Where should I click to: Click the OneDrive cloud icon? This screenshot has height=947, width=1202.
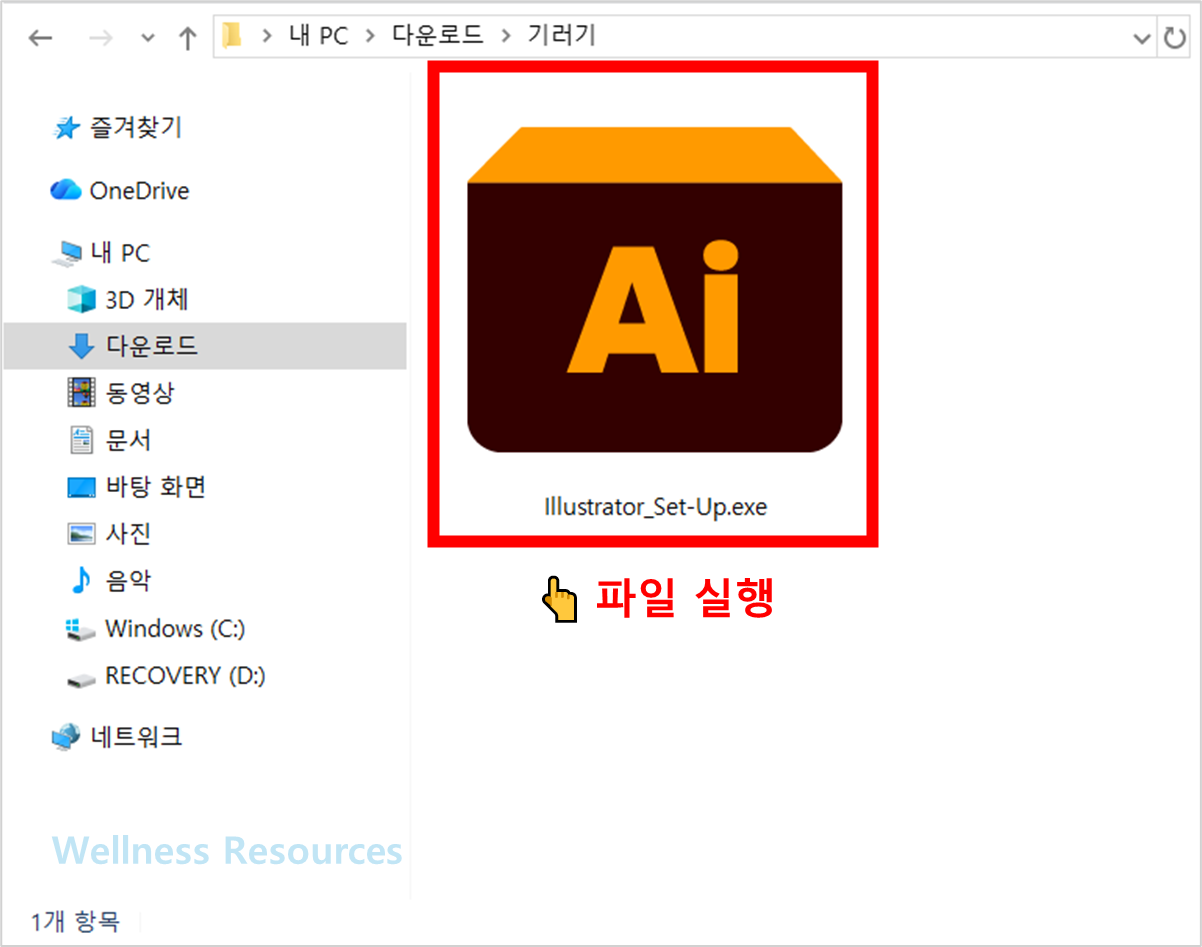66,189
